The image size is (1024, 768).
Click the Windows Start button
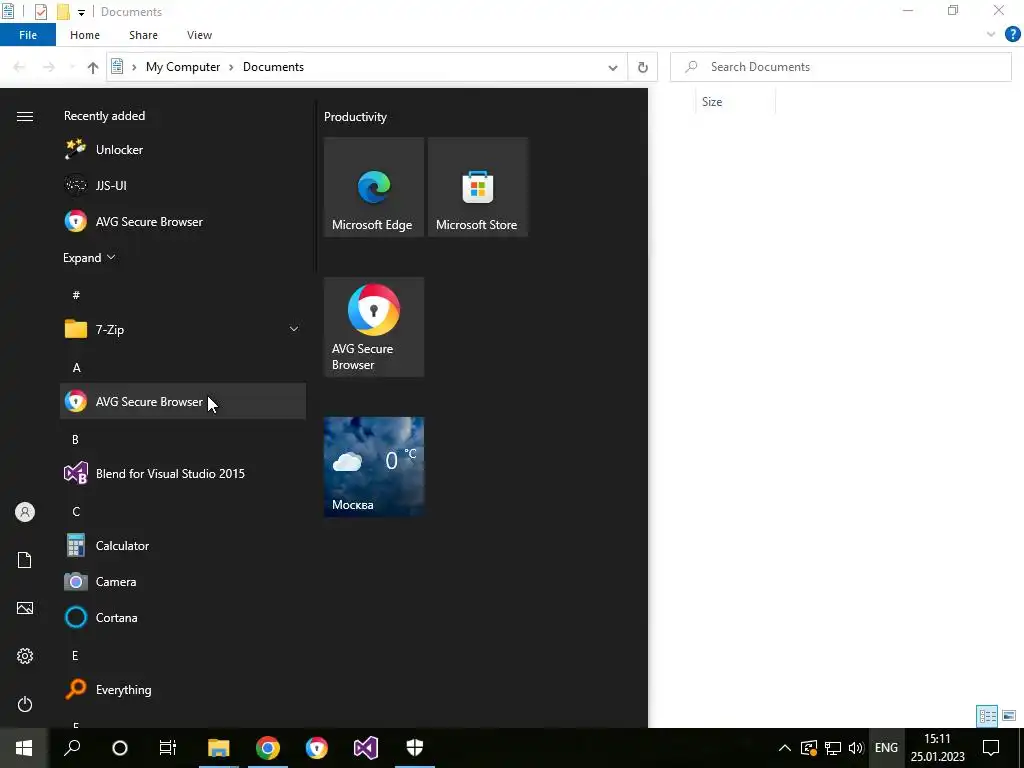tap(24, 748)
